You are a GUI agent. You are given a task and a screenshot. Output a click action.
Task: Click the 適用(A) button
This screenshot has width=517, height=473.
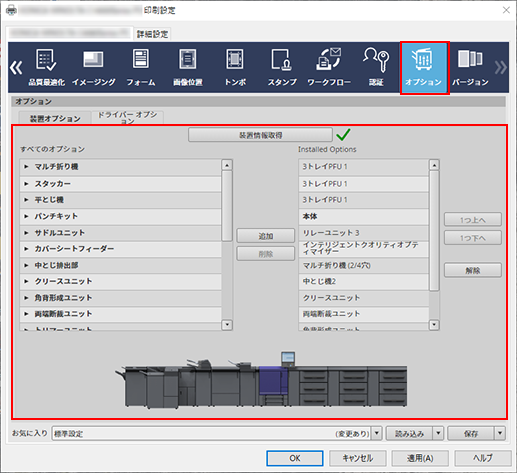[420, 458]
